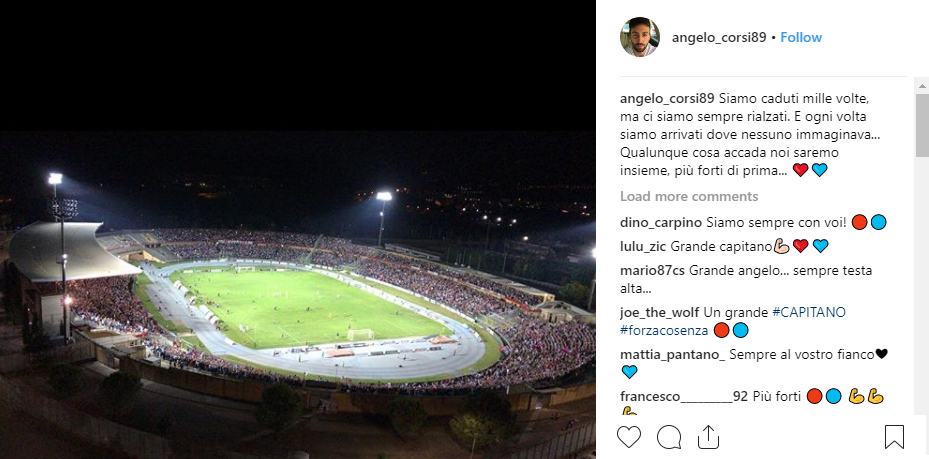The image size is (929, 459).
Task: Click the comments scrollbar thumb
Action: click(922, 124)
